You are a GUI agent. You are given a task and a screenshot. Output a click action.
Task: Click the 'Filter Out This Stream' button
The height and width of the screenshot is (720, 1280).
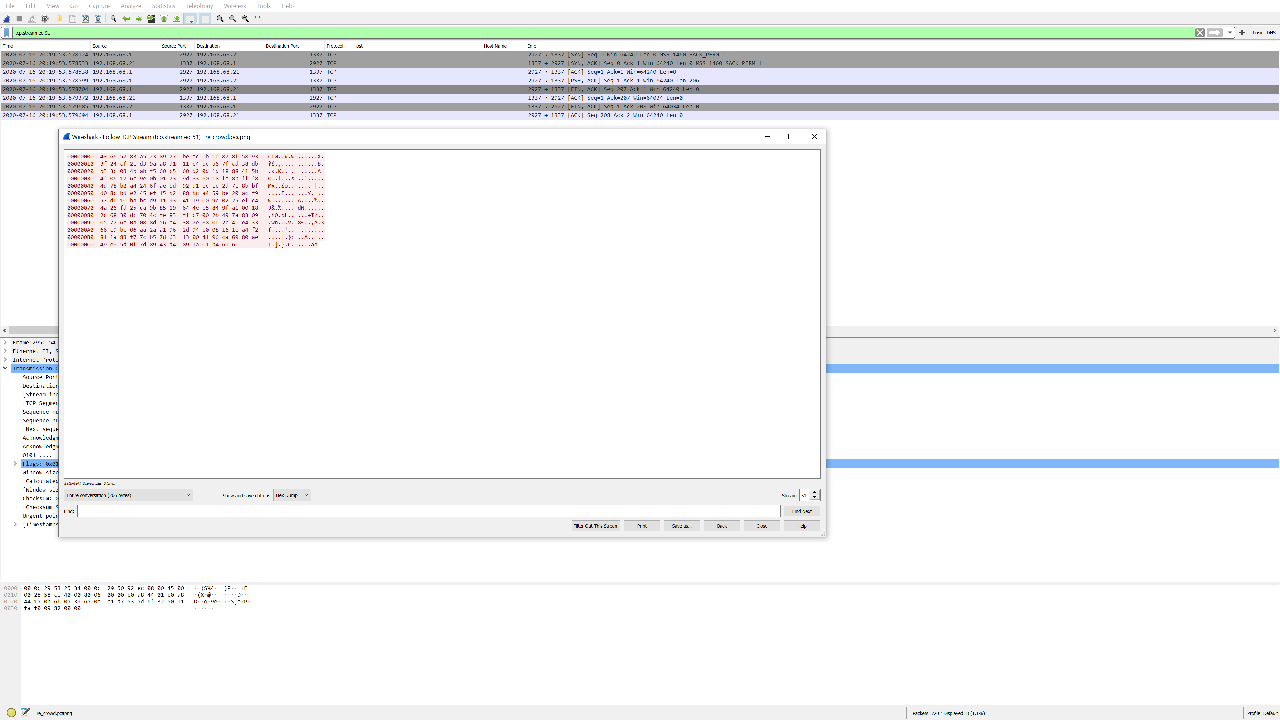pos(597,525)
